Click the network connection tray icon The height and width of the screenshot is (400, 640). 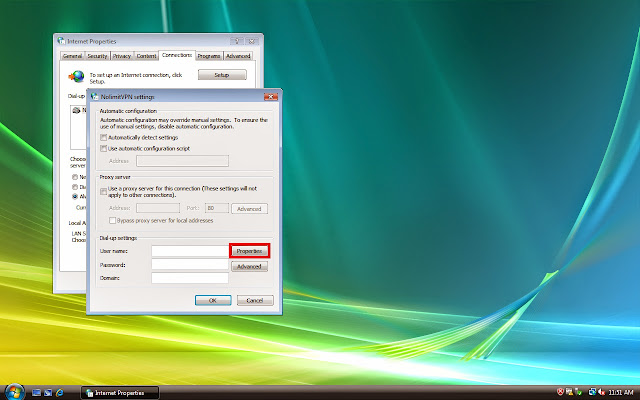point(592,392)
